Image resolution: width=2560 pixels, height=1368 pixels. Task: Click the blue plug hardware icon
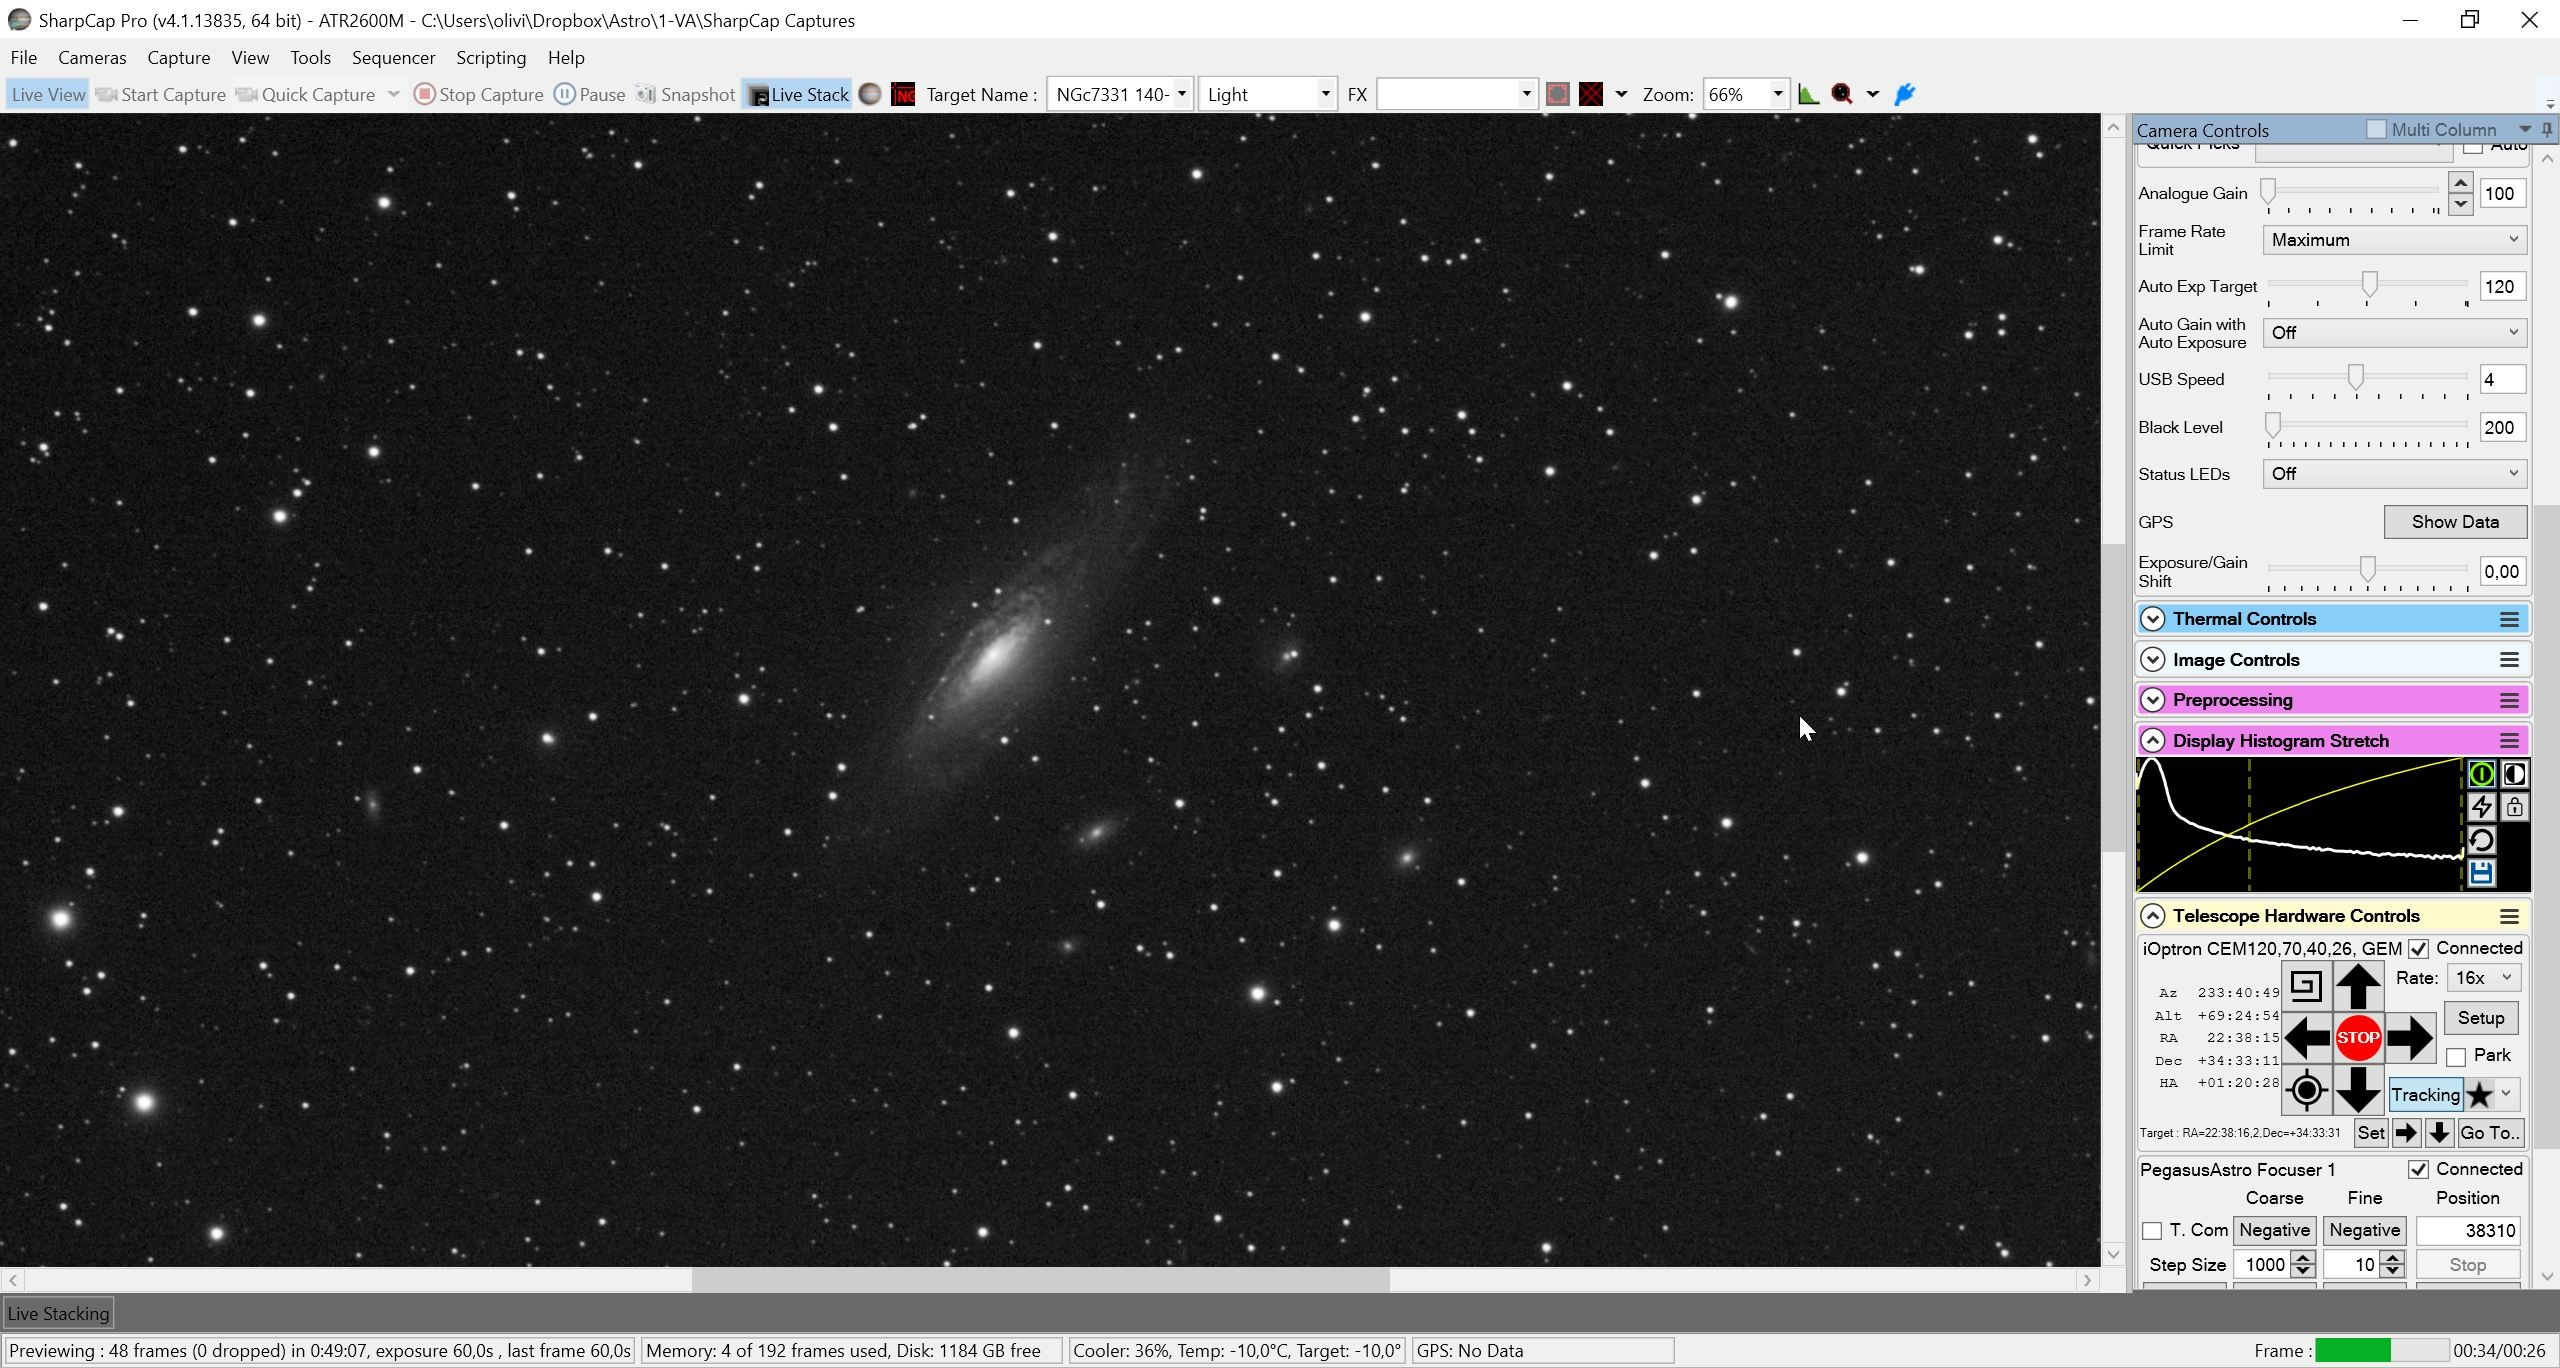click(x=1904, y=94)
